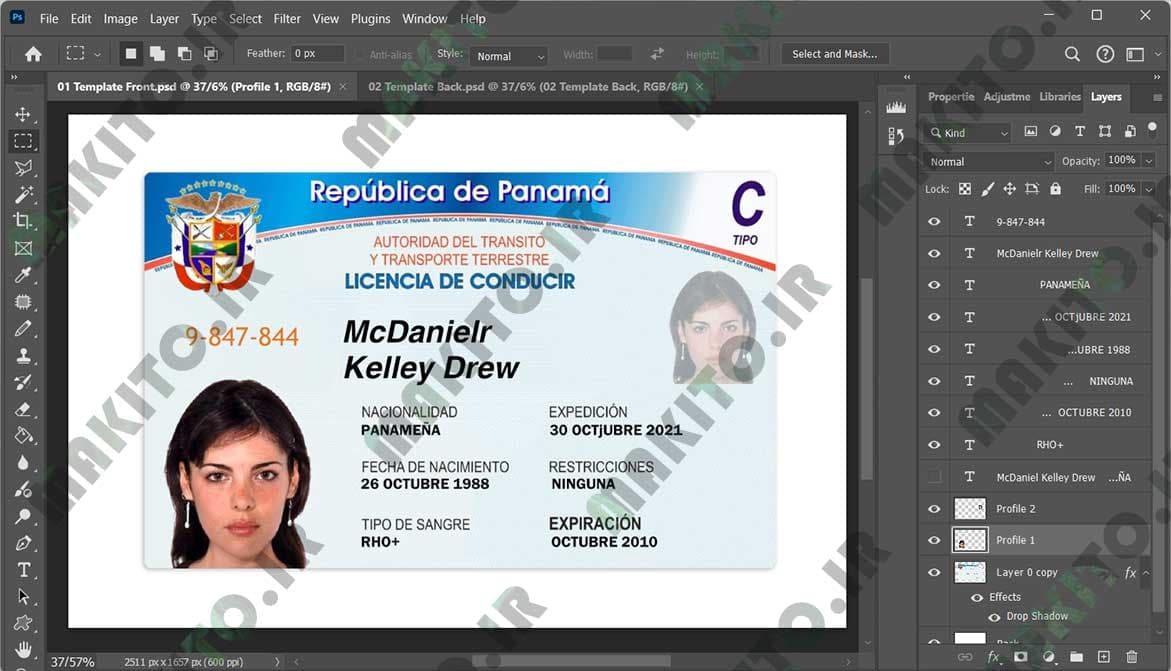Open the layer blend mode dropdown
Screen dimensions: 1171x671
pyautogui.click(x=990, y=161)
